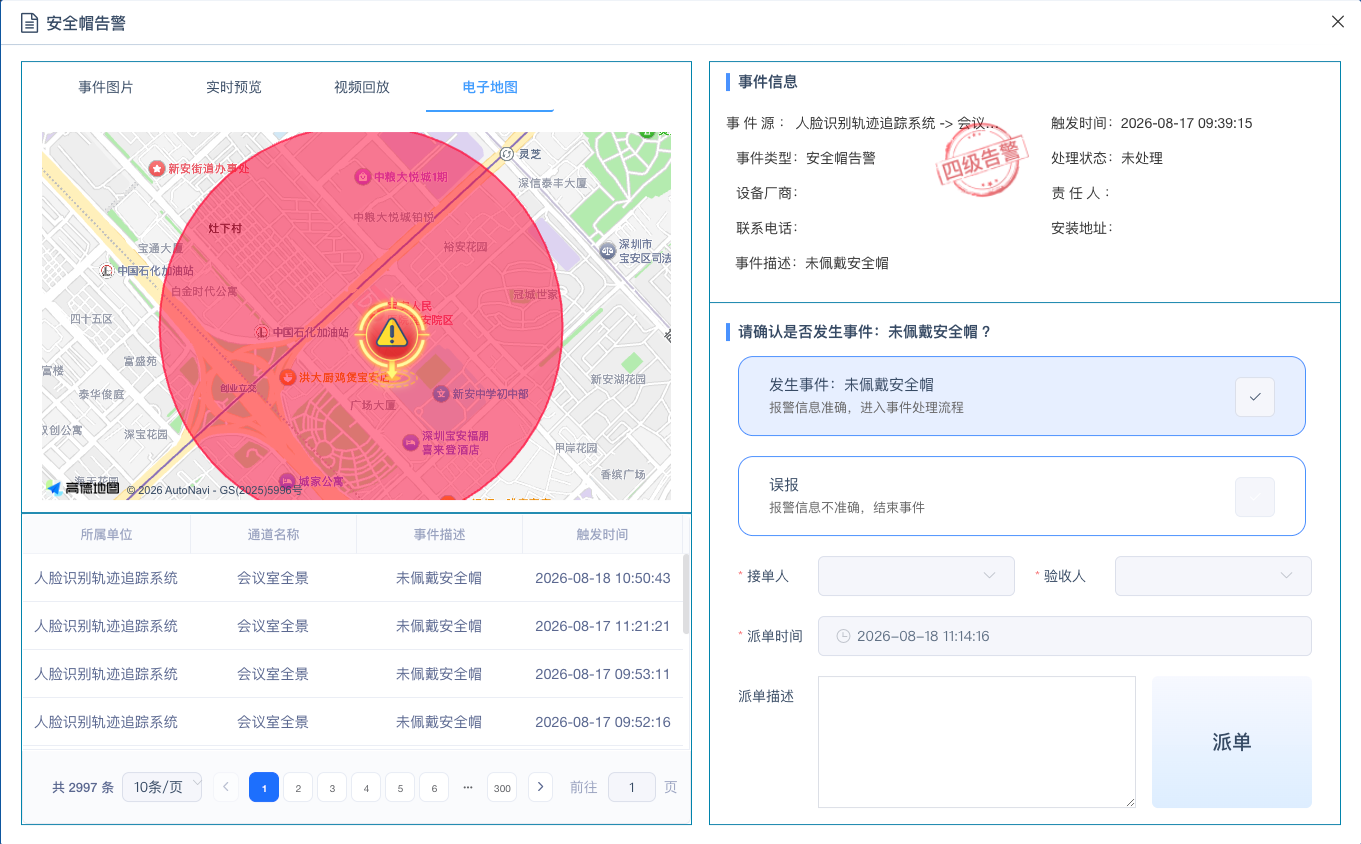Go to previous page arrow
The image size is (1361, 844).
click(226, 787)
